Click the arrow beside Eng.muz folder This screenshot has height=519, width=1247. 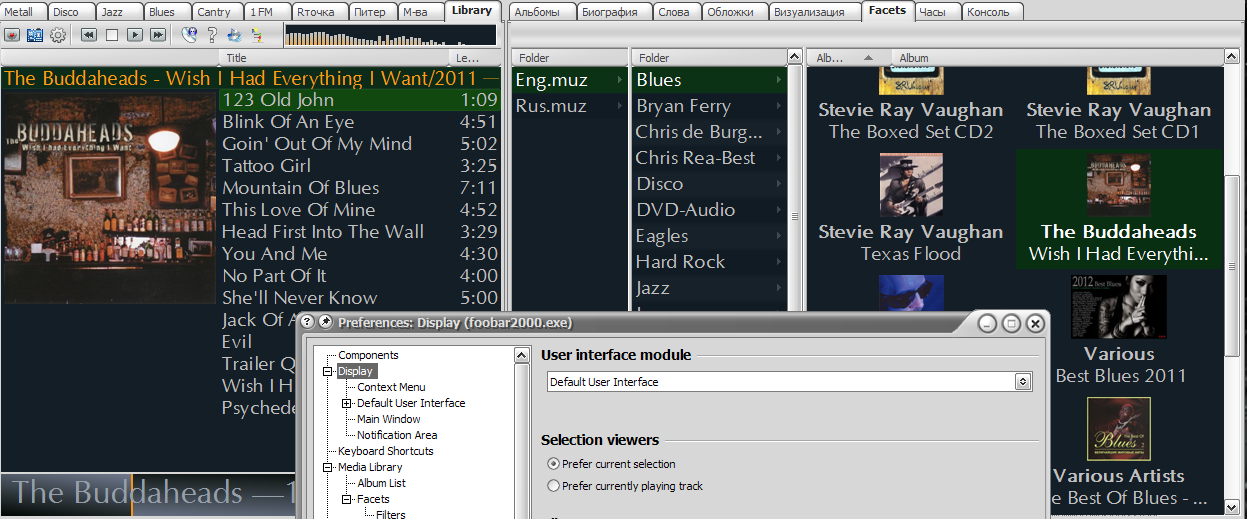(x=620, y=80)
